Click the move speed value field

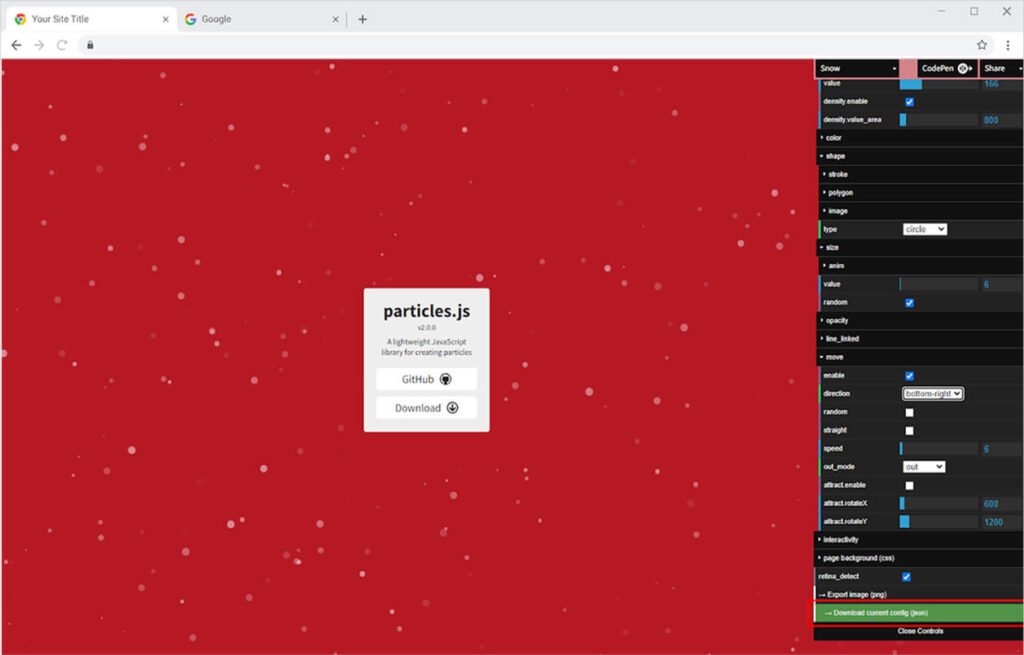click(x=1000, y=449)
